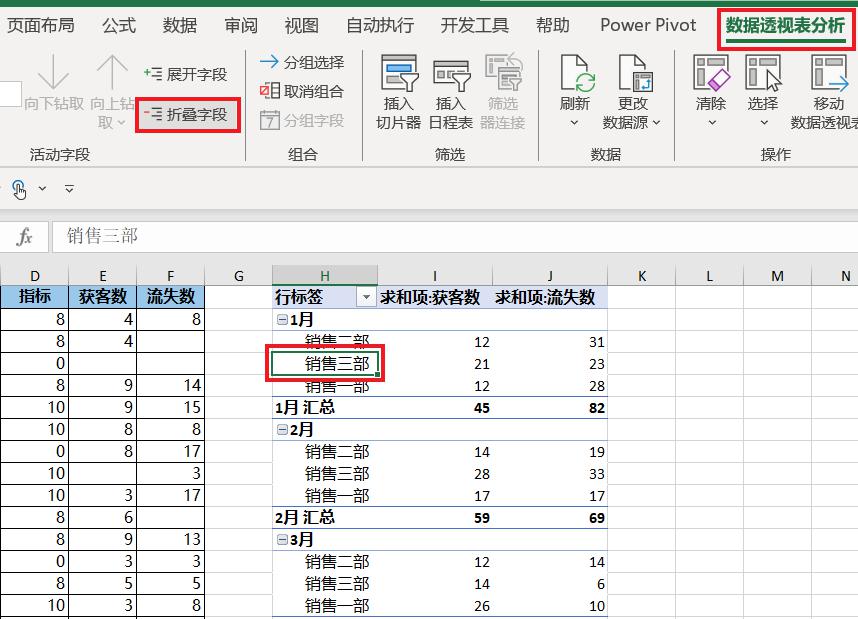Open the Power Pivot tab

click(648, 25)
